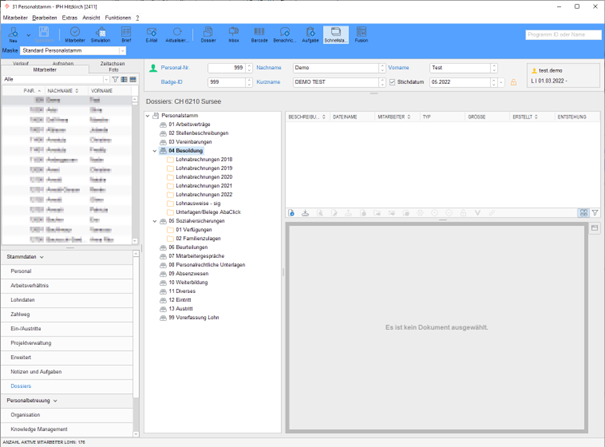This screenshot has height=447, width=605.
Task: Click the Barcode toolbar icon
Action: pyautogui.click(x=258, y=34)
